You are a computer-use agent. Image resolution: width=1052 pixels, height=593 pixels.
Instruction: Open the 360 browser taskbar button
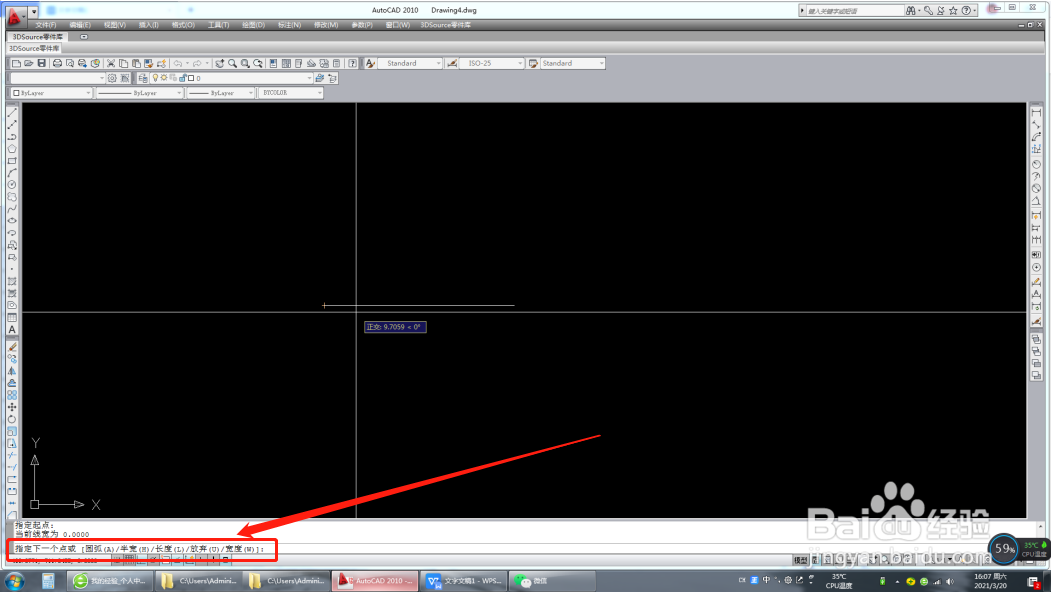coord(110,581)
